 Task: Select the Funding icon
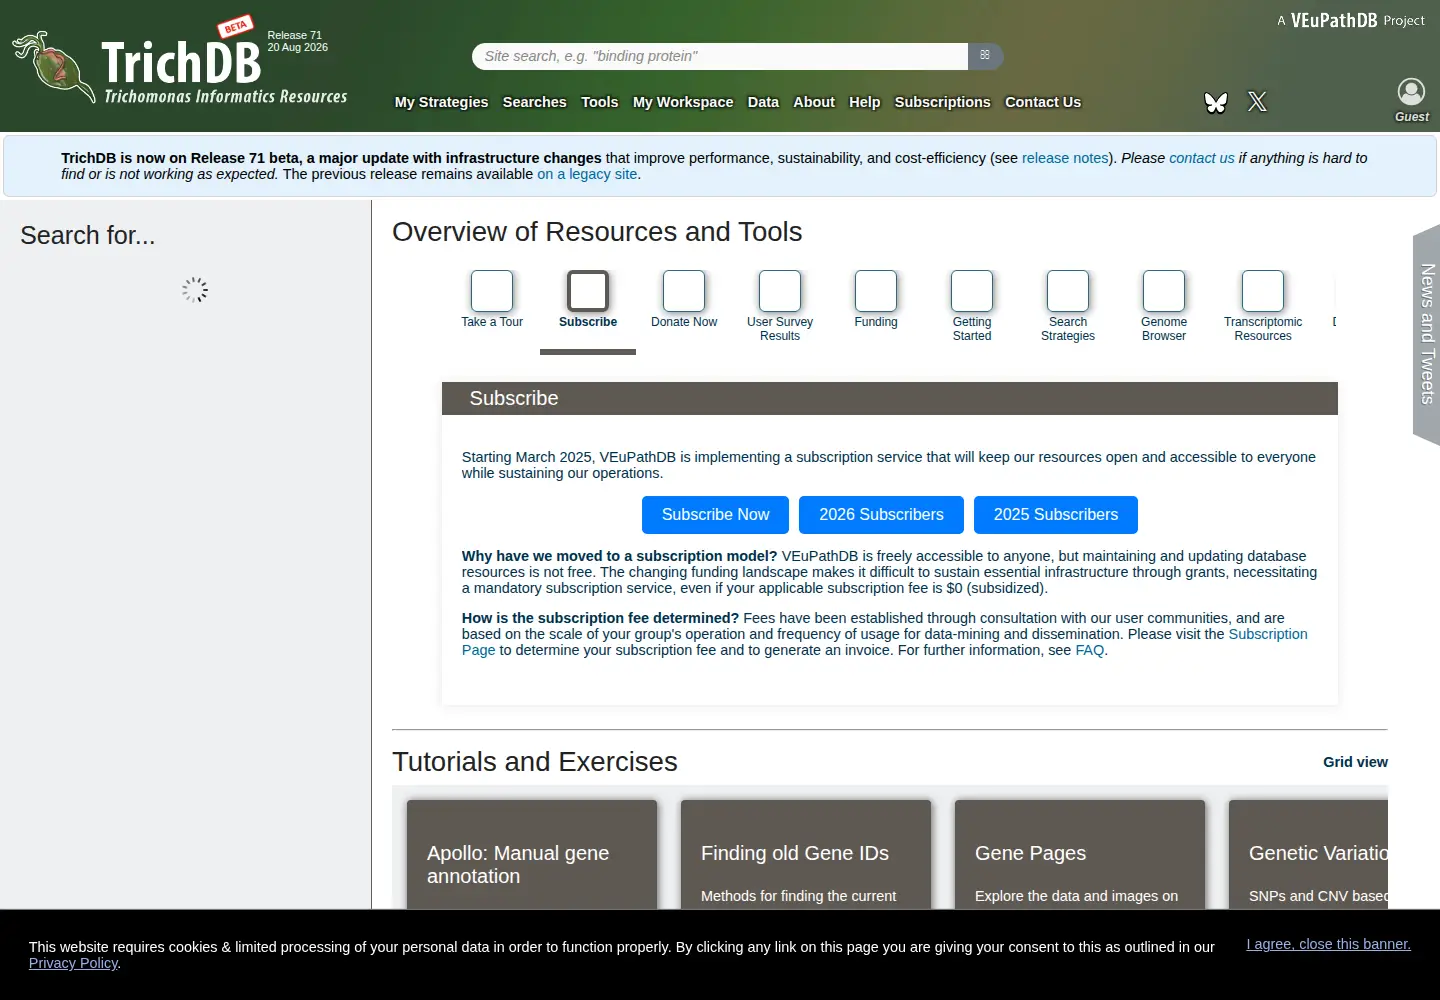click(x=876, y=291)
